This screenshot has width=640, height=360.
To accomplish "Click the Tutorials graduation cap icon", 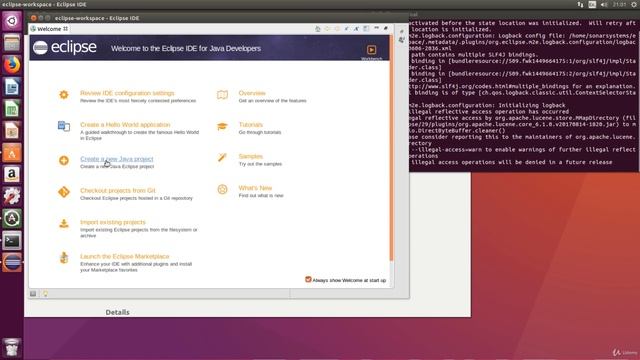I will [x=222, y=126].
